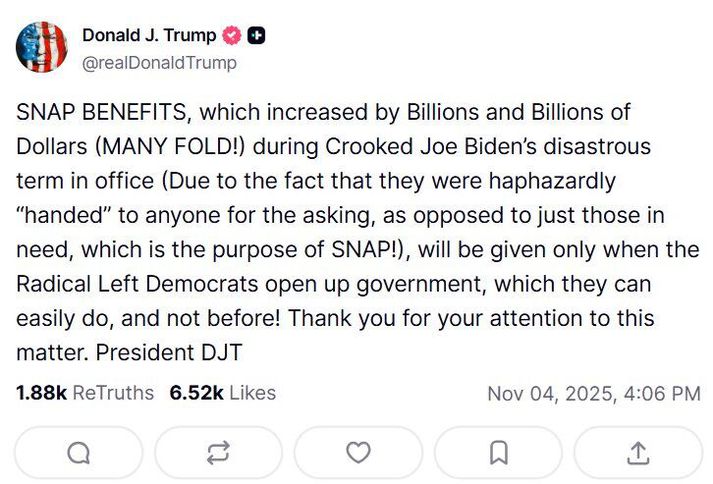ReTruth this post with the arrows icon
This screenshot has height=484, width=713.
[218, 453]
